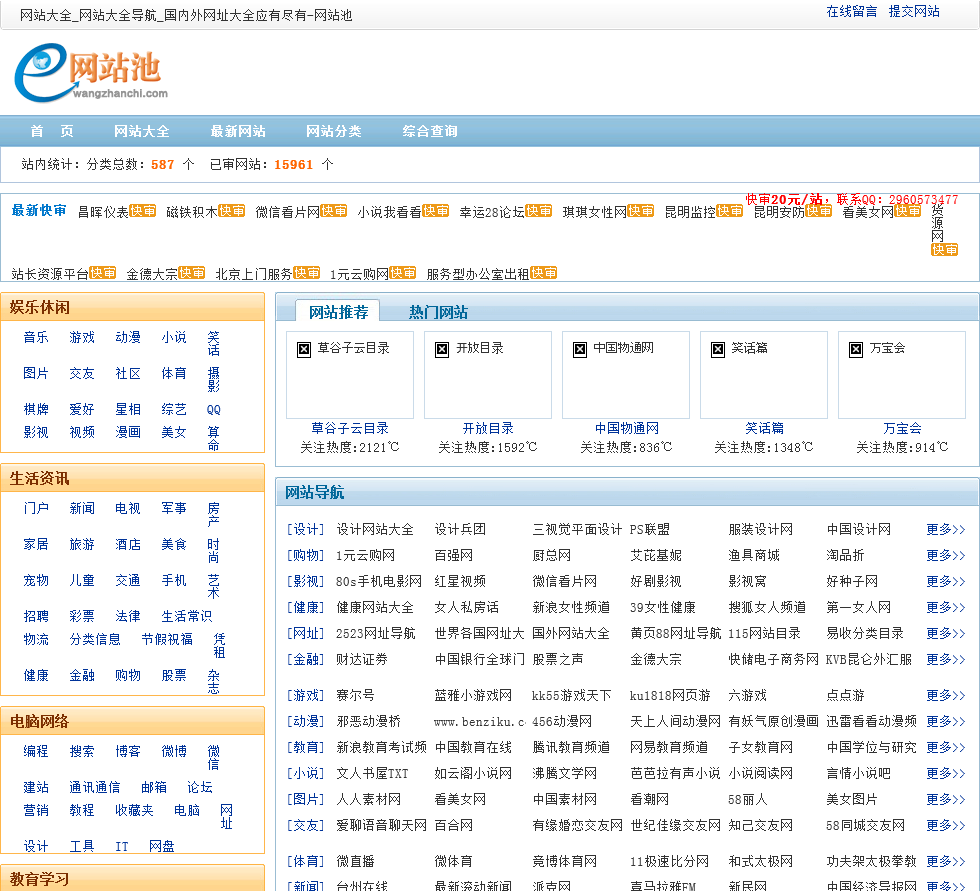980x891 pixels.
Task: Open the 金德大宗 quick-review link
Action: click(152, 274)
